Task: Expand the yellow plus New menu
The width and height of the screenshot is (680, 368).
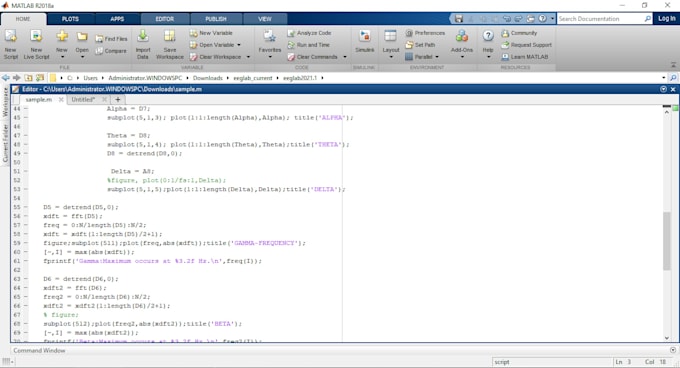Action: (62, 57)
